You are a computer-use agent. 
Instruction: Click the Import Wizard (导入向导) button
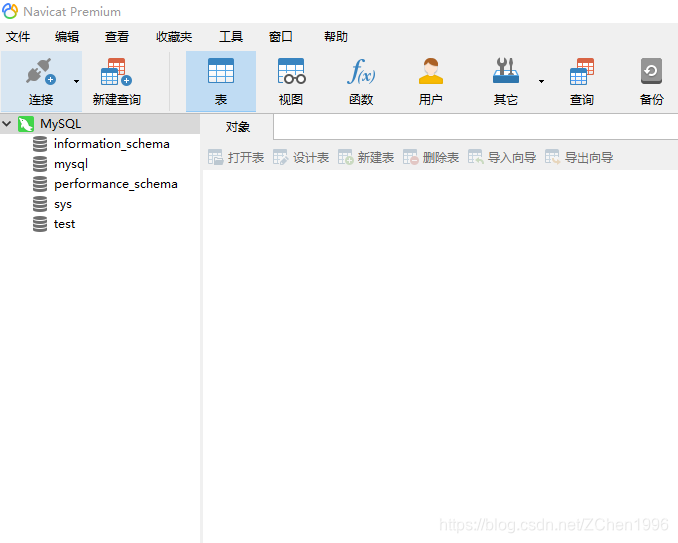502,157
